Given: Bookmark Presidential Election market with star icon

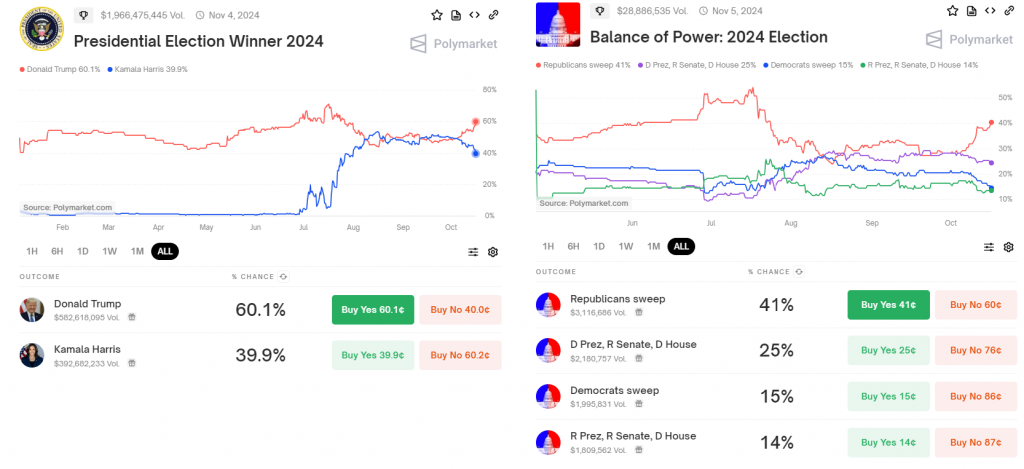Looking at the screenshot, I should pos(437,15).
